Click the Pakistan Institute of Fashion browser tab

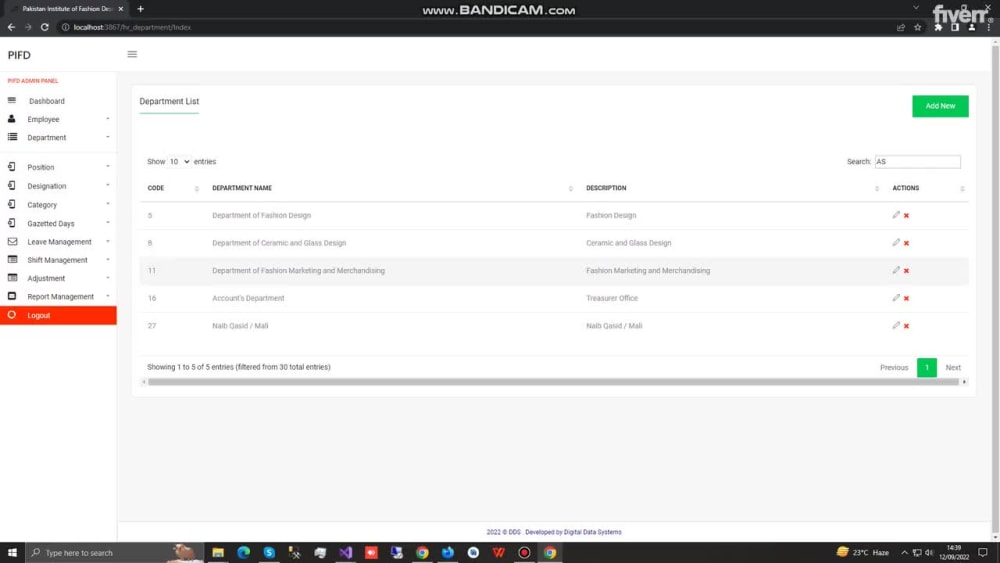tap(67, 9)
